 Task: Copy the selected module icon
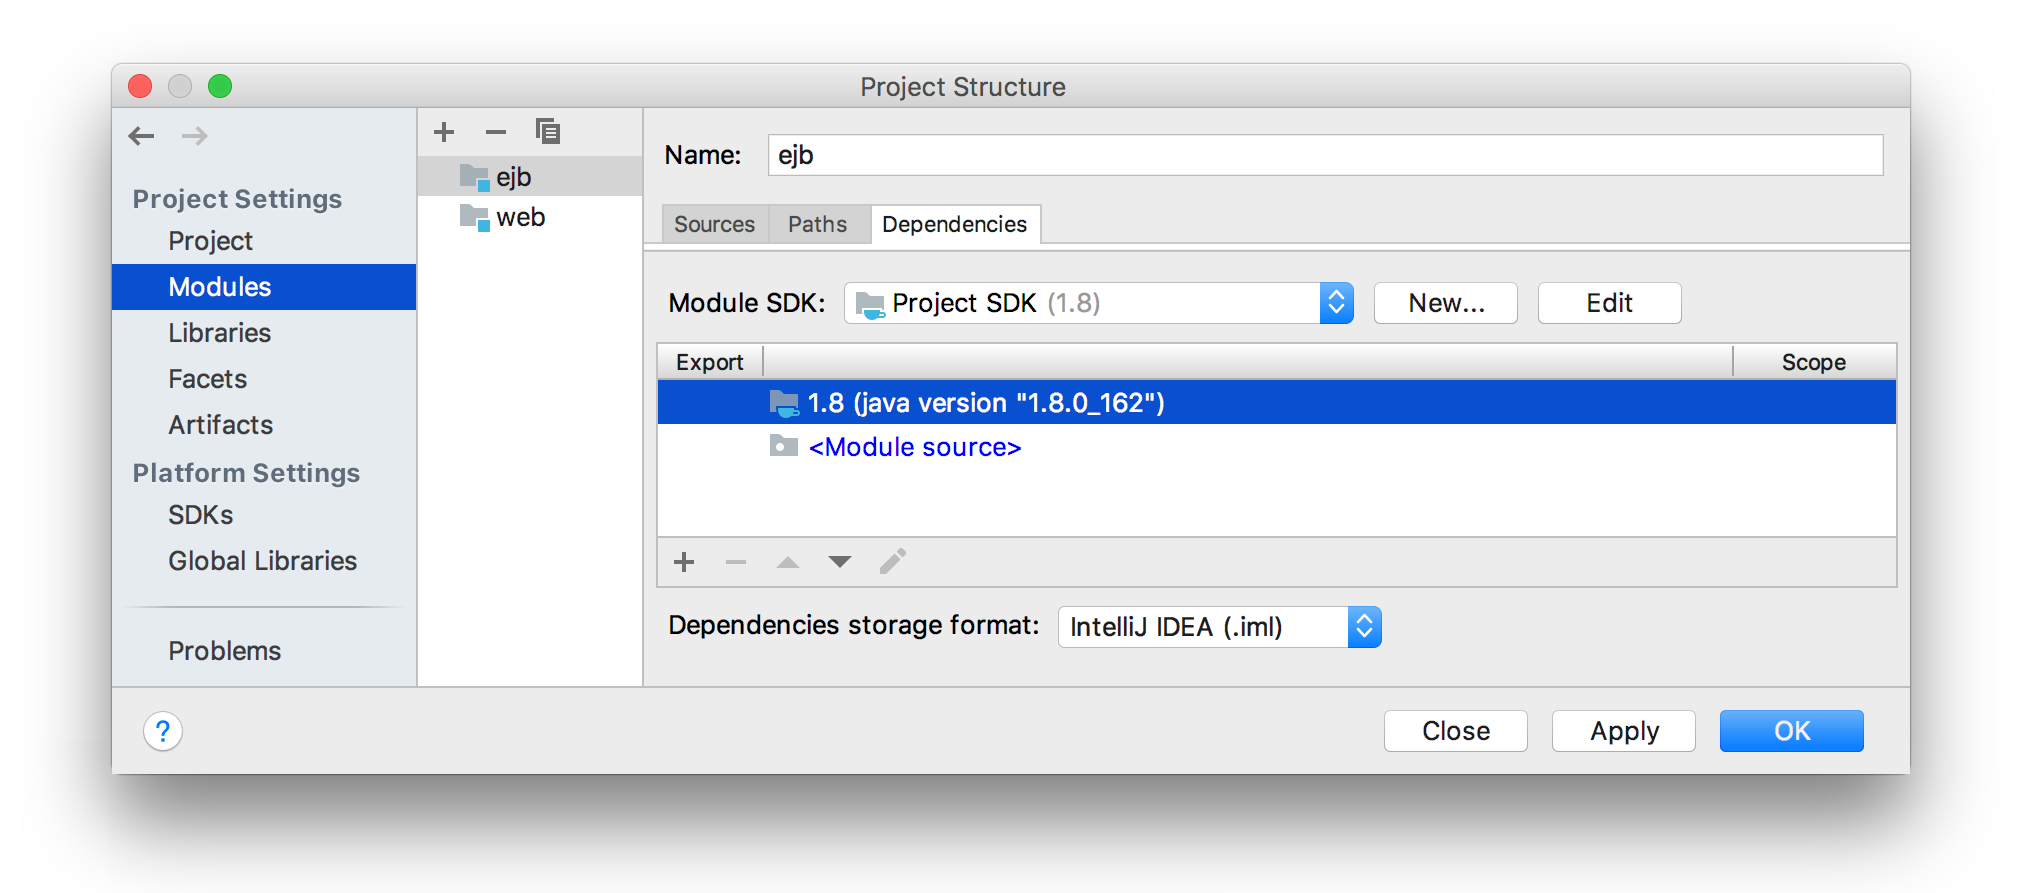[548, 132]
